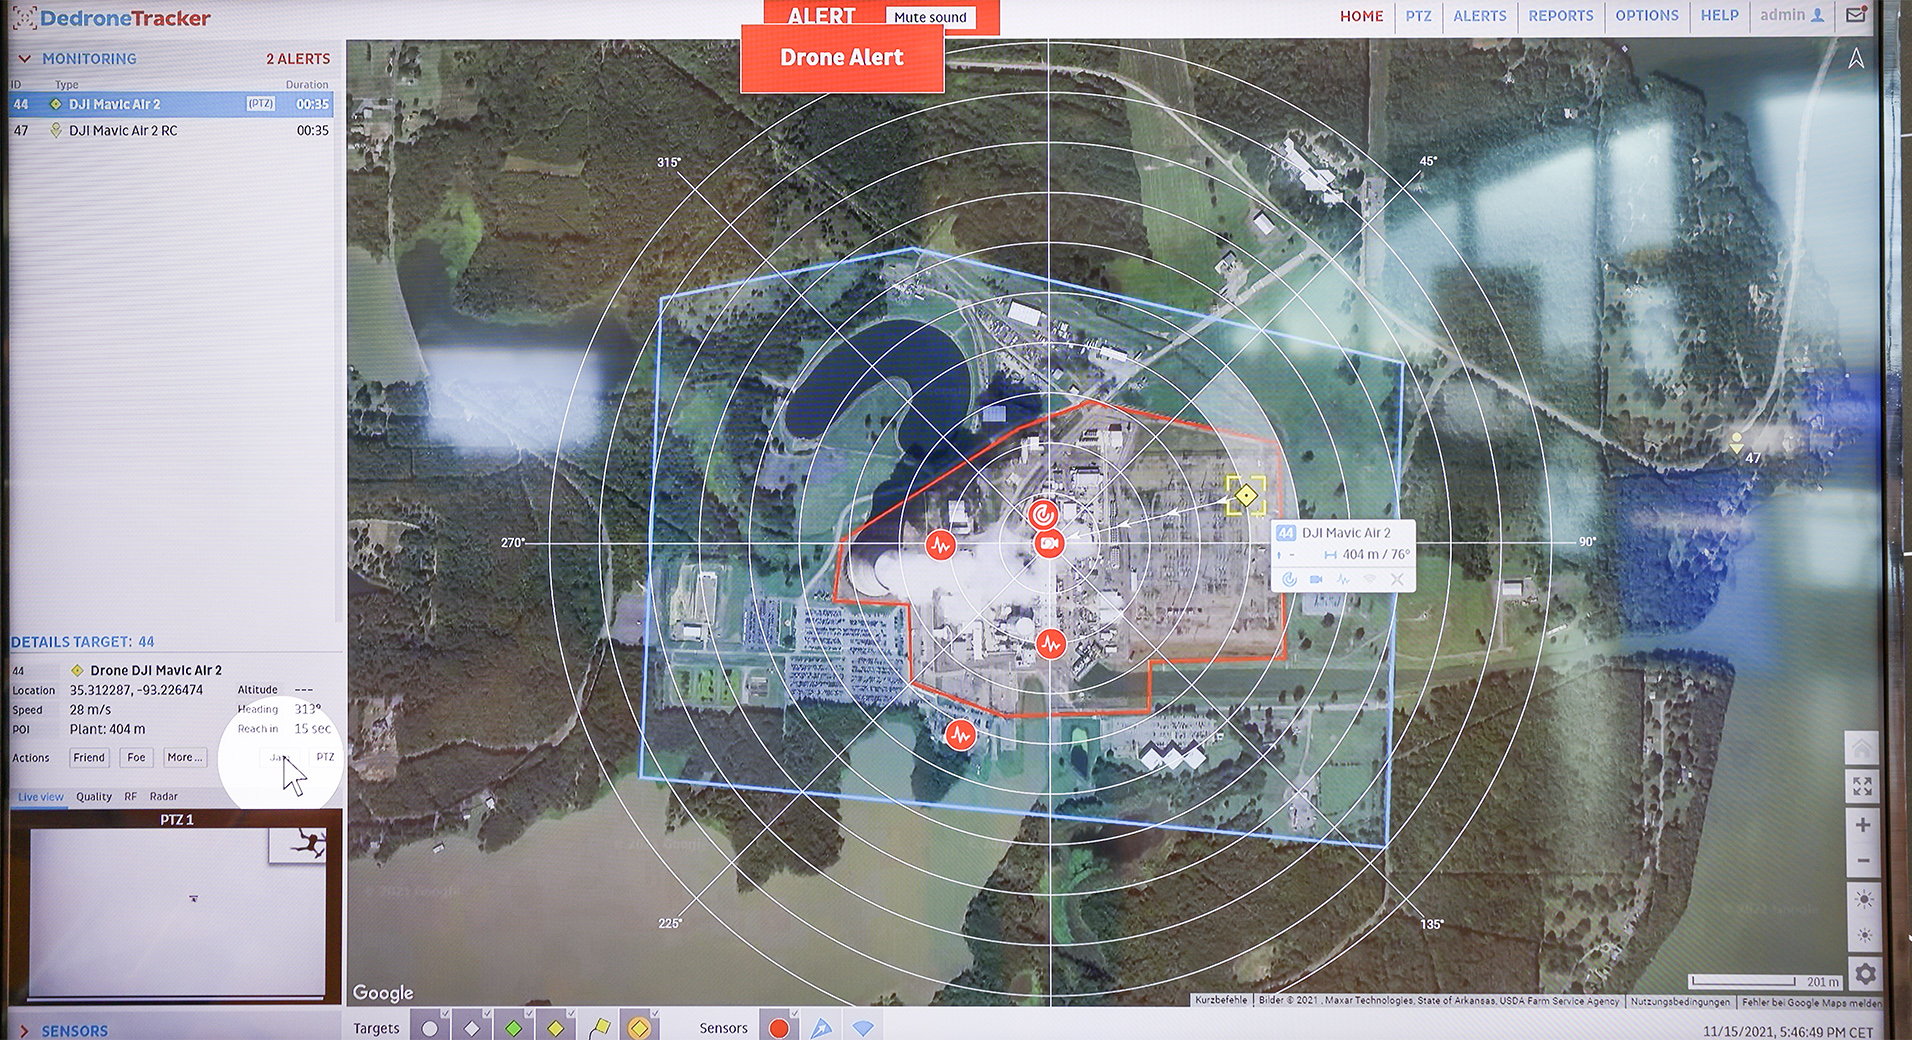Switch to the Radar tab
The height and width of the screenshot is (1040, 1912).
[164, 797]
